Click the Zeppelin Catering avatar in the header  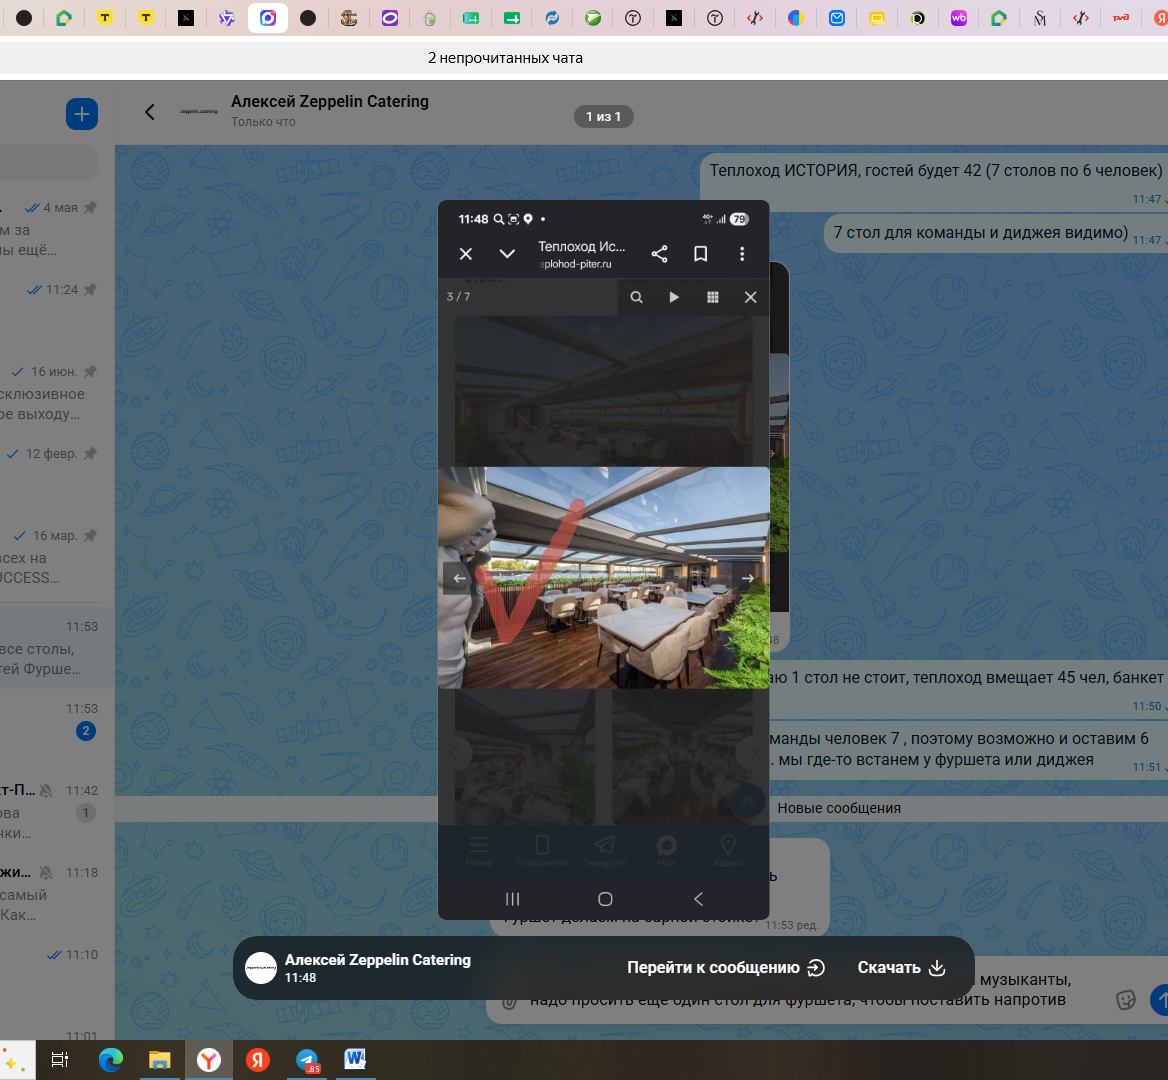[x=199, y=112]
